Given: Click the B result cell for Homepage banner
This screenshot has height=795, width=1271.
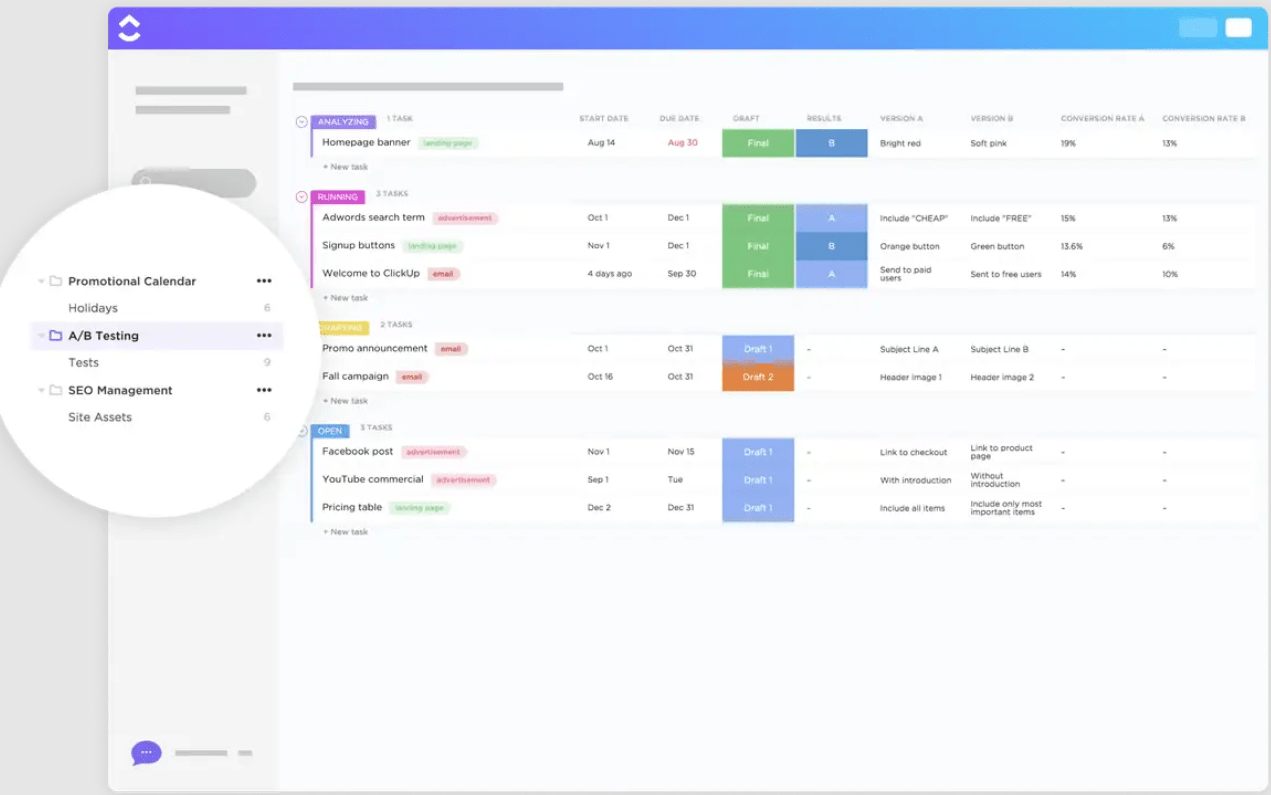Looking at the screenshot, I should pos(831,143).
